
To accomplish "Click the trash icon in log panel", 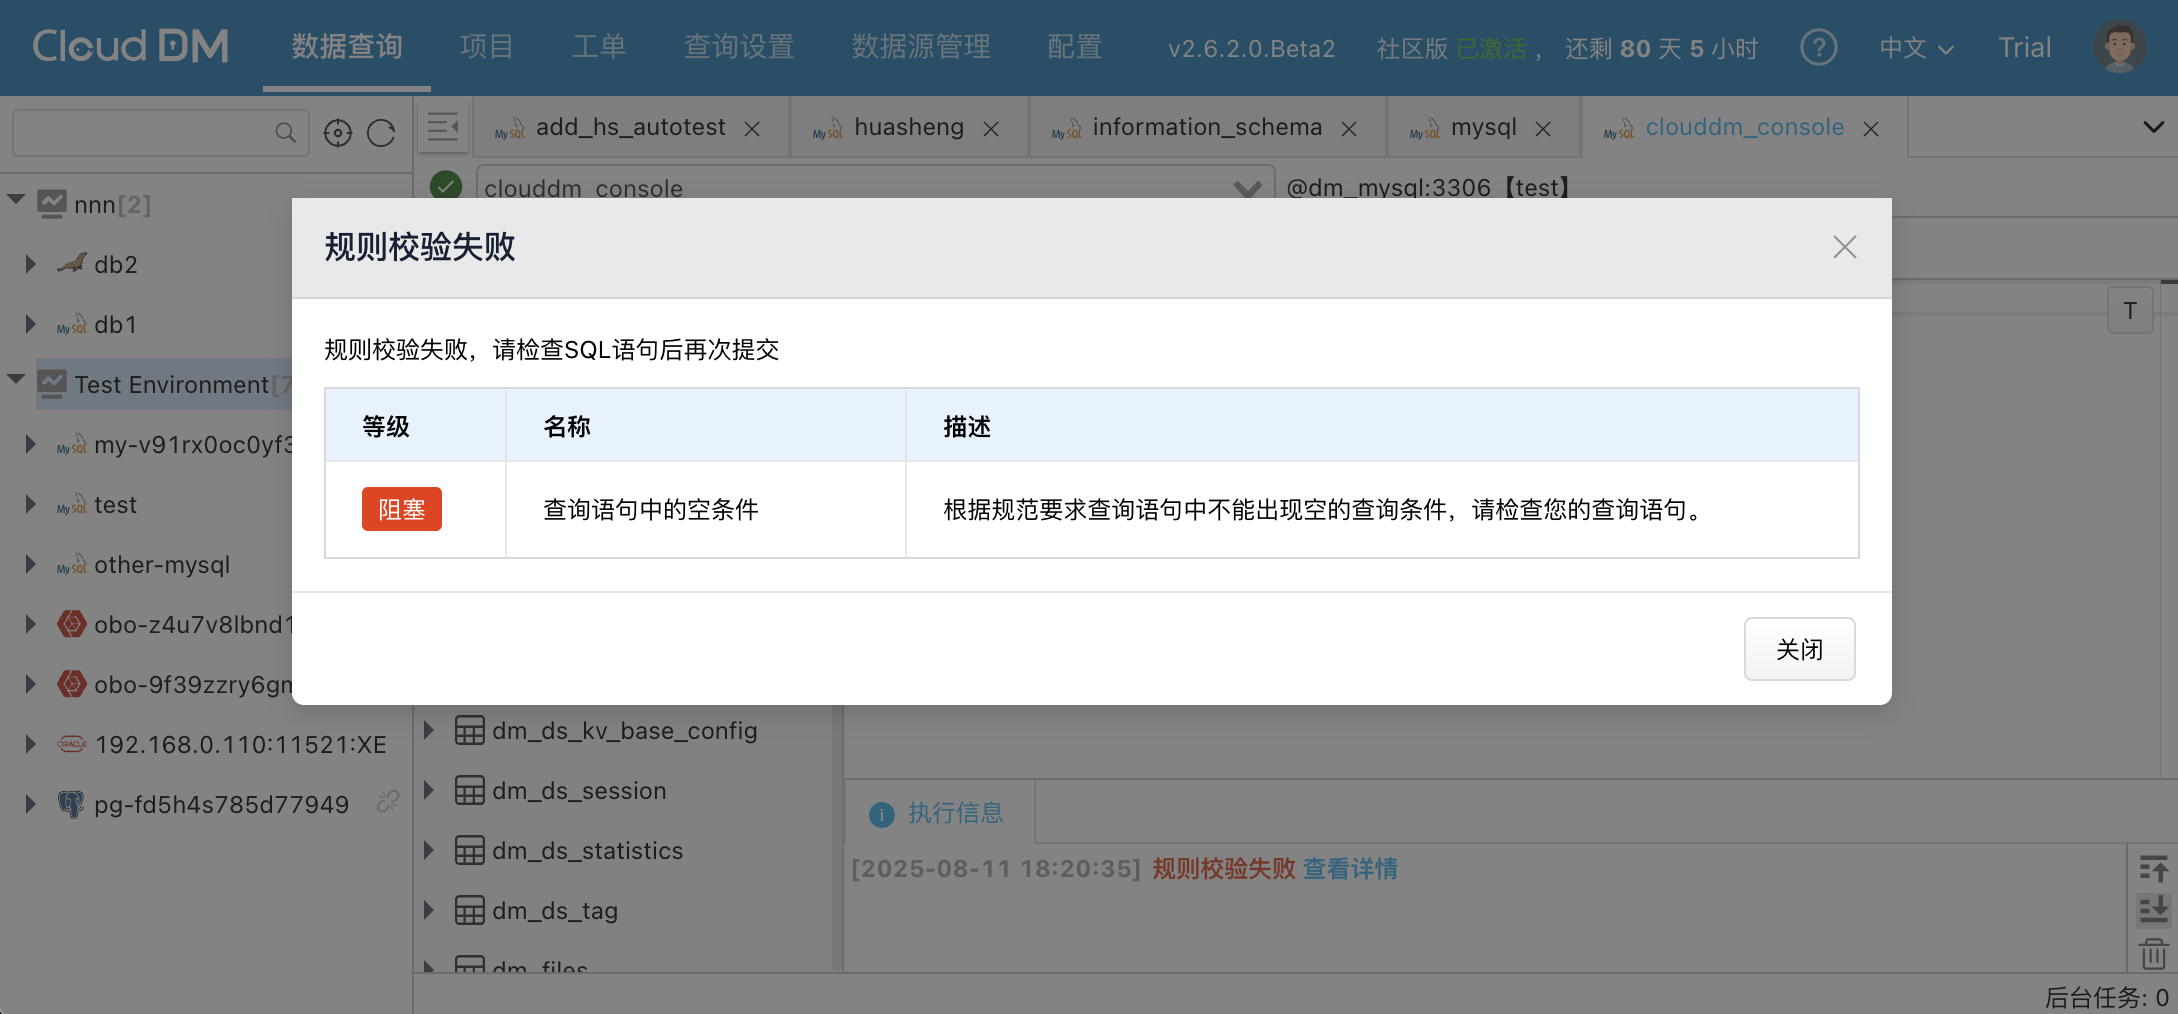I will pos(2153,954).
